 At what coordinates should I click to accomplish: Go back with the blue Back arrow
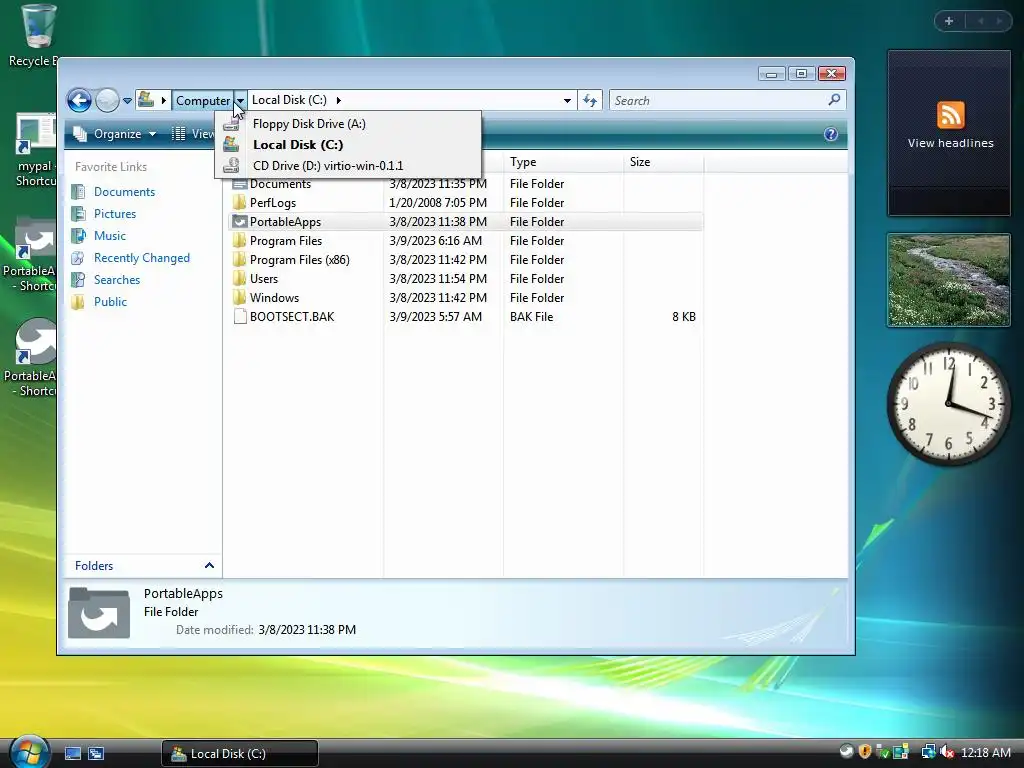[79, 101]
